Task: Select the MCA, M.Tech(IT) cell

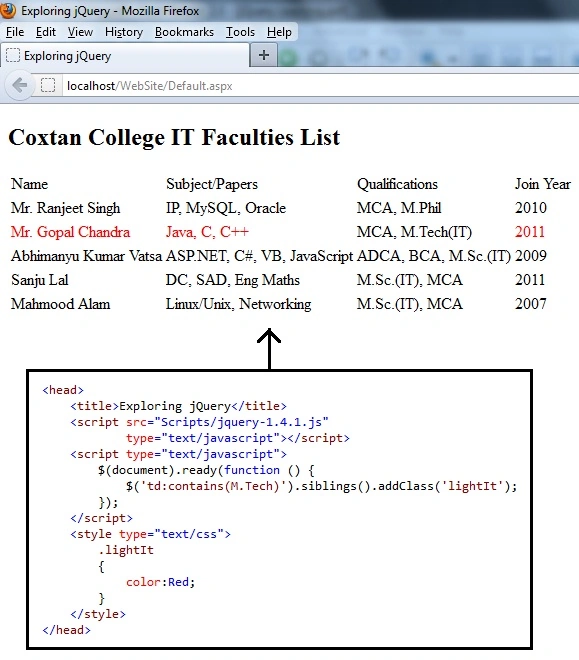Action: [414, 232]
